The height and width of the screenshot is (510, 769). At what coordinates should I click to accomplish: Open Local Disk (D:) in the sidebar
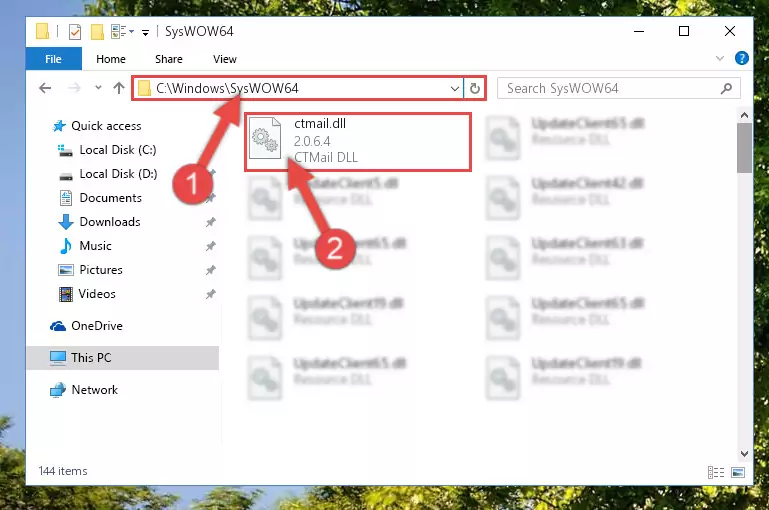pyautogui.click(x=118, y=174)
